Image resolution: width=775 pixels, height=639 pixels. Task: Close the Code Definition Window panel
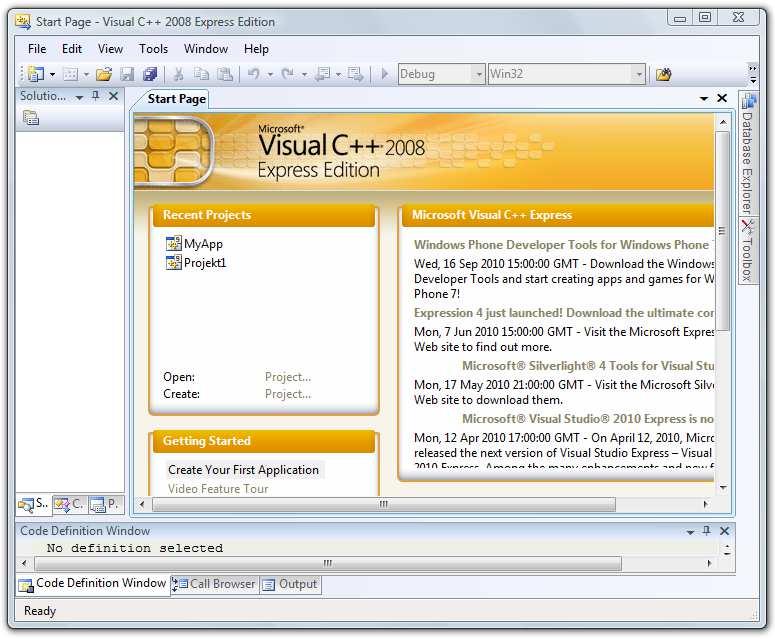tap(725, 531)
